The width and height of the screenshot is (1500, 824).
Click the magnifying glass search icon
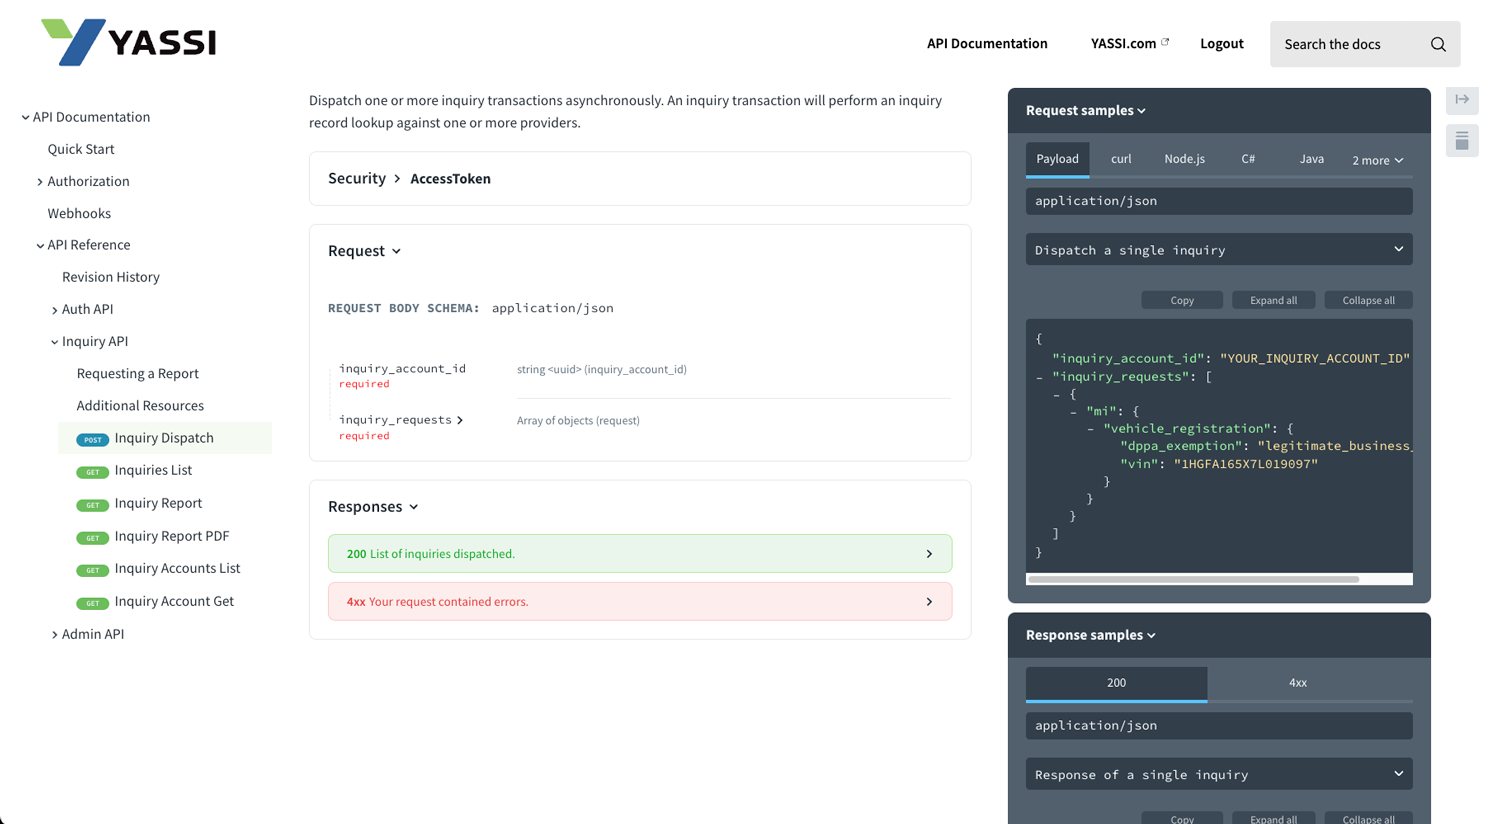[1438, 44]
